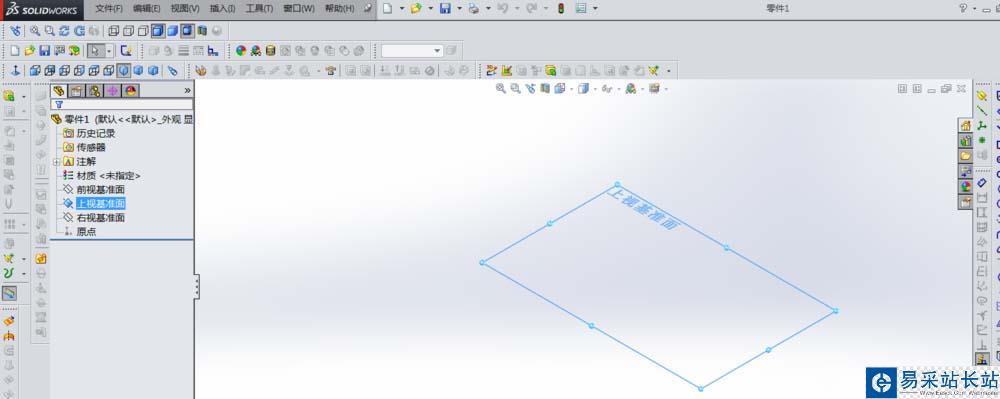The image size is (1000, 399).
Task: Open the 视图(V) menu
Action: (x=185, y=9)
